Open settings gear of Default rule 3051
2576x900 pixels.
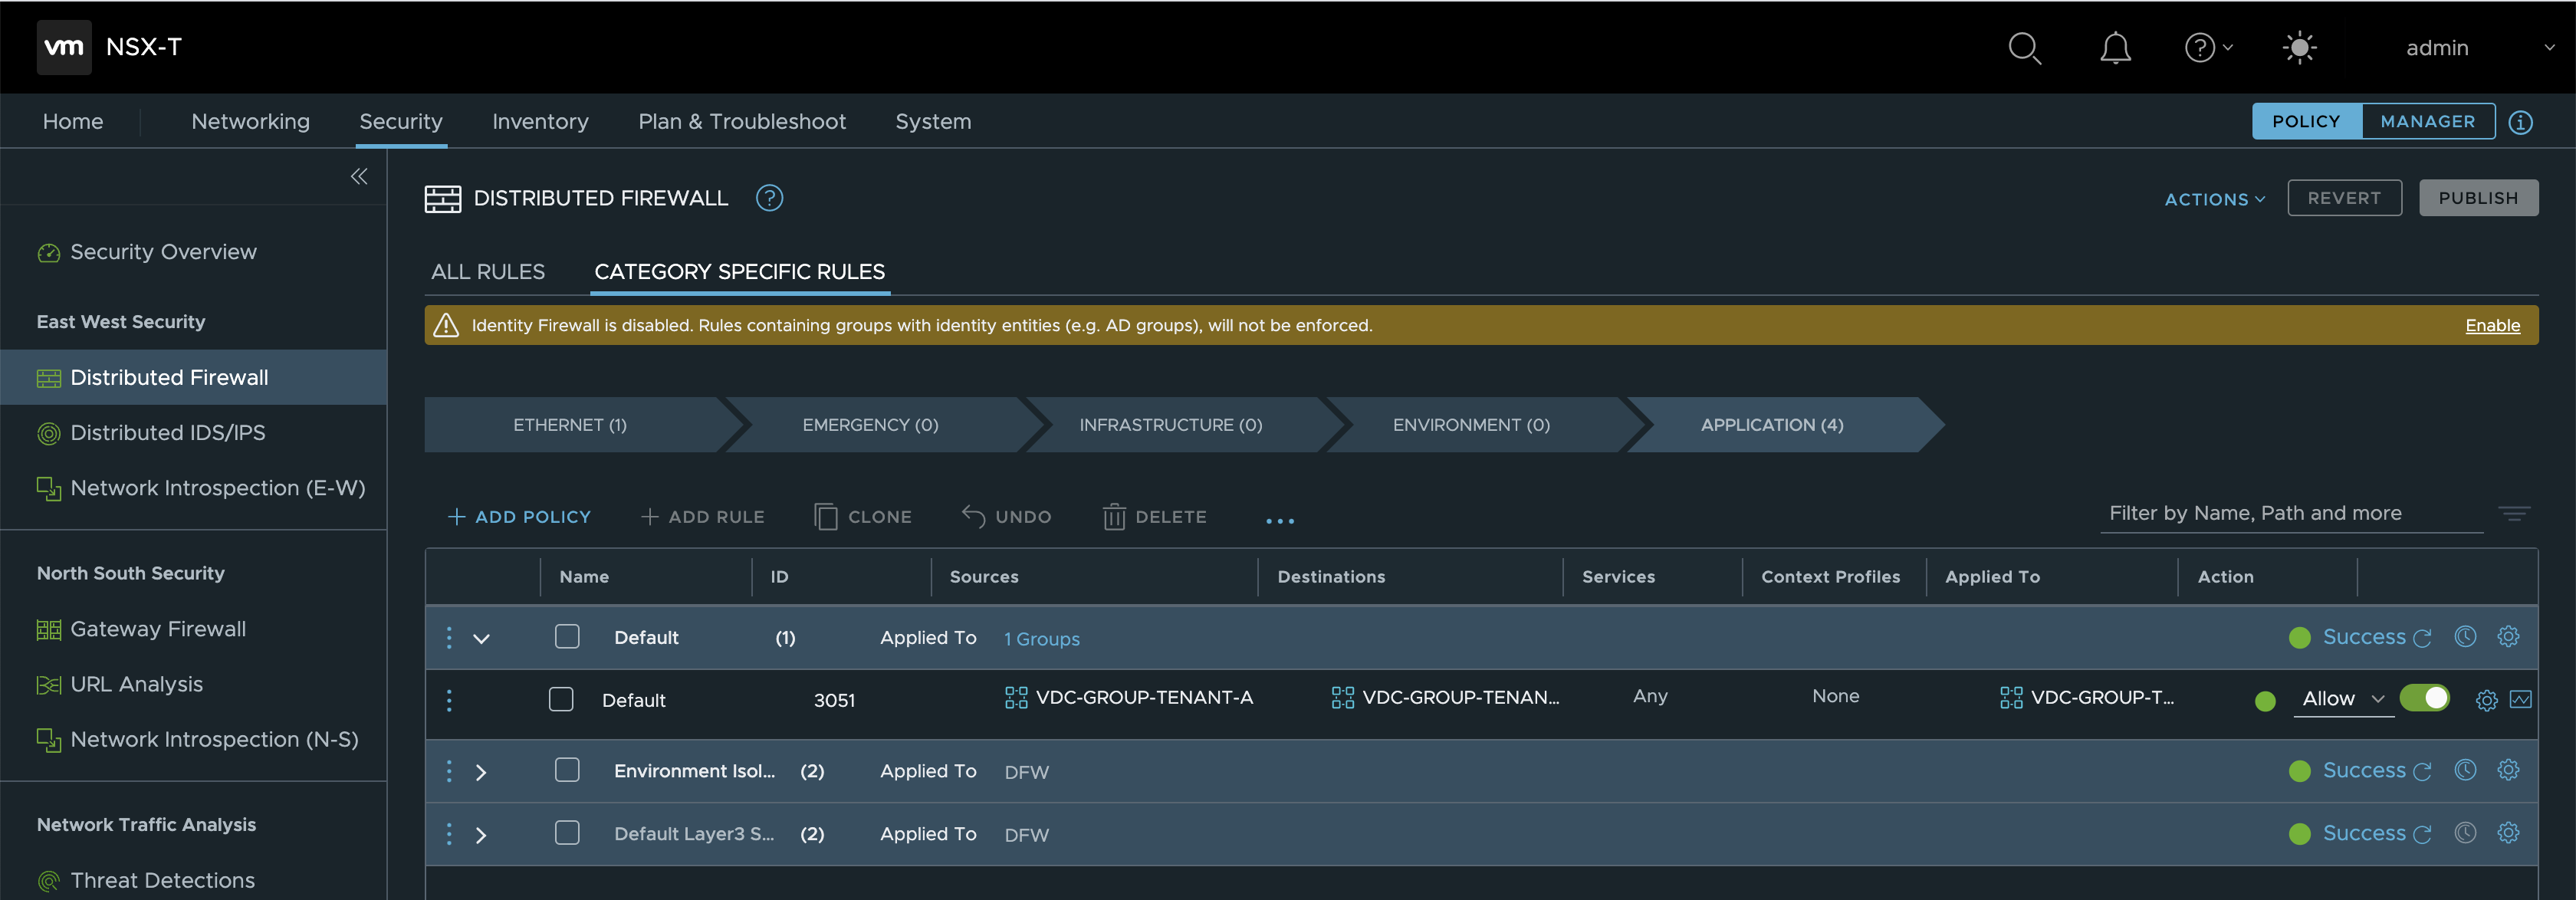point(2486,700)
